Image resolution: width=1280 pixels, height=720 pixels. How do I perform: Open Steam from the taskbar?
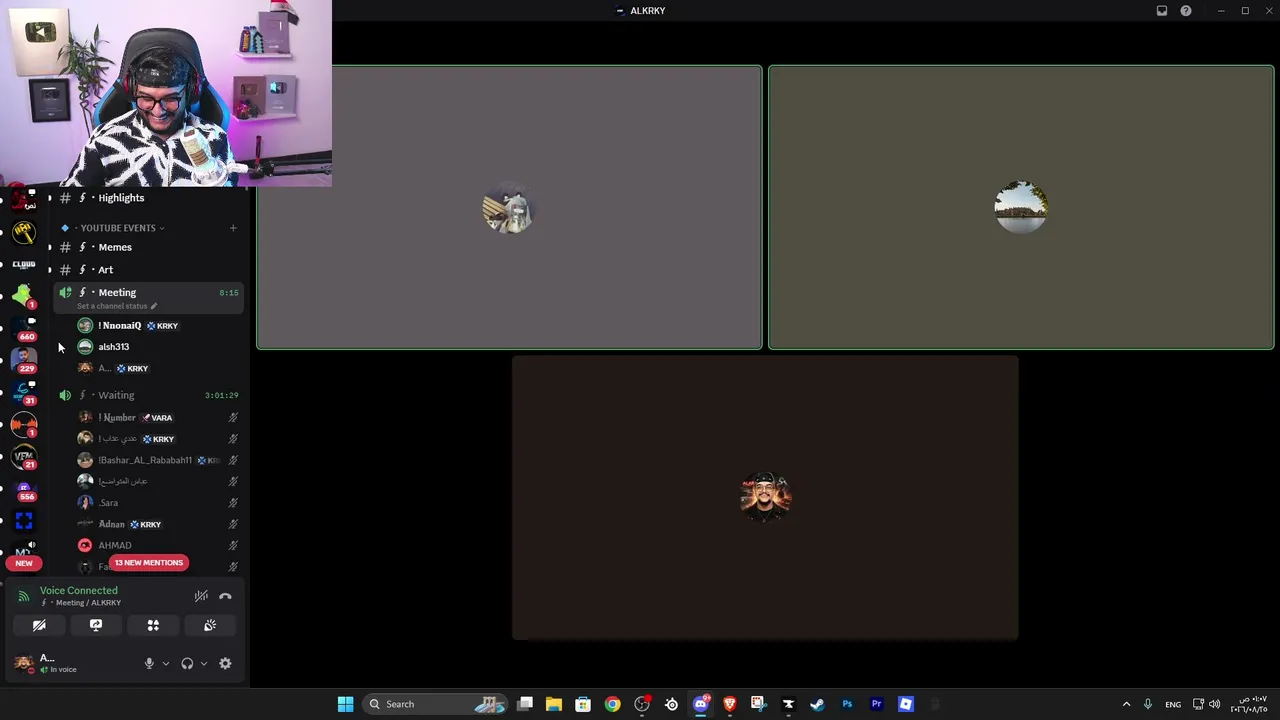coord(817,704)
